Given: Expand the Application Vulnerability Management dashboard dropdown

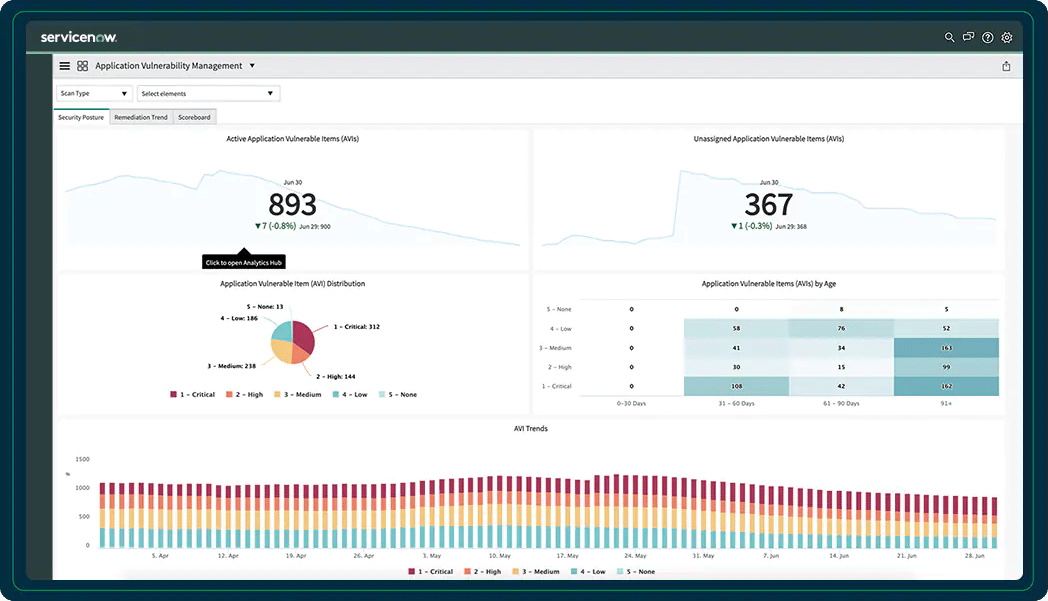Looking at the screenshot, I should (x=251, y=65).
